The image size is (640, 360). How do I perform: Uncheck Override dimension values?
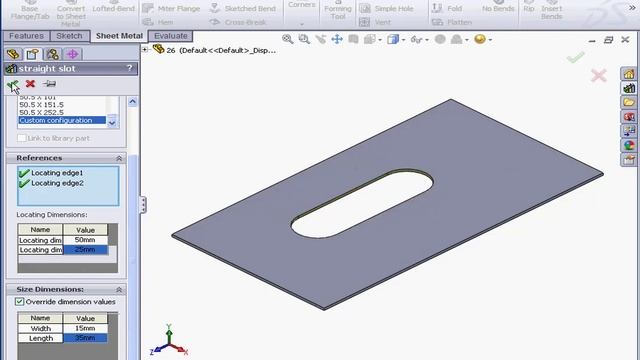pos(19,302)
